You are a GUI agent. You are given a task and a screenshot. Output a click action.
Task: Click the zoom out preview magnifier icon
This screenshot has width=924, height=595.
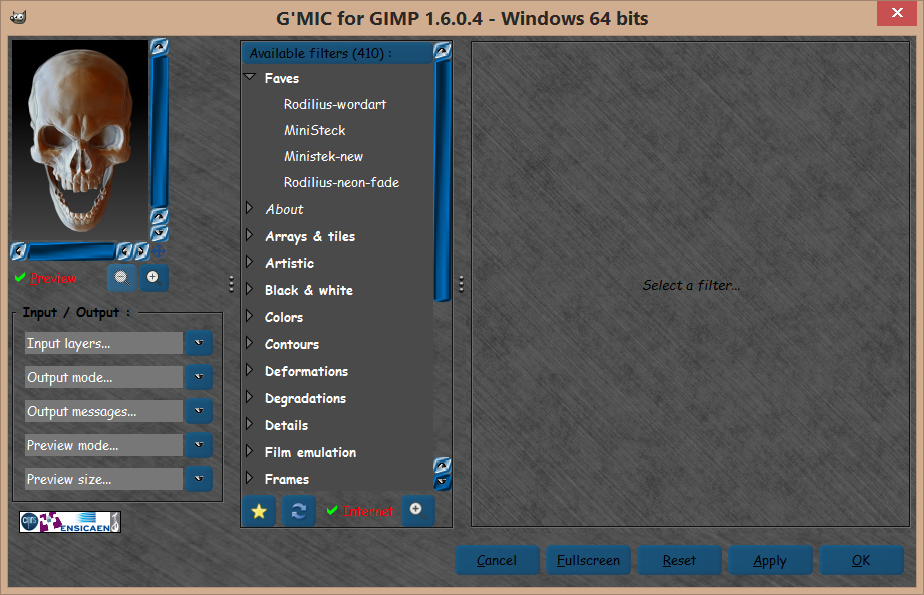point(122,277)
